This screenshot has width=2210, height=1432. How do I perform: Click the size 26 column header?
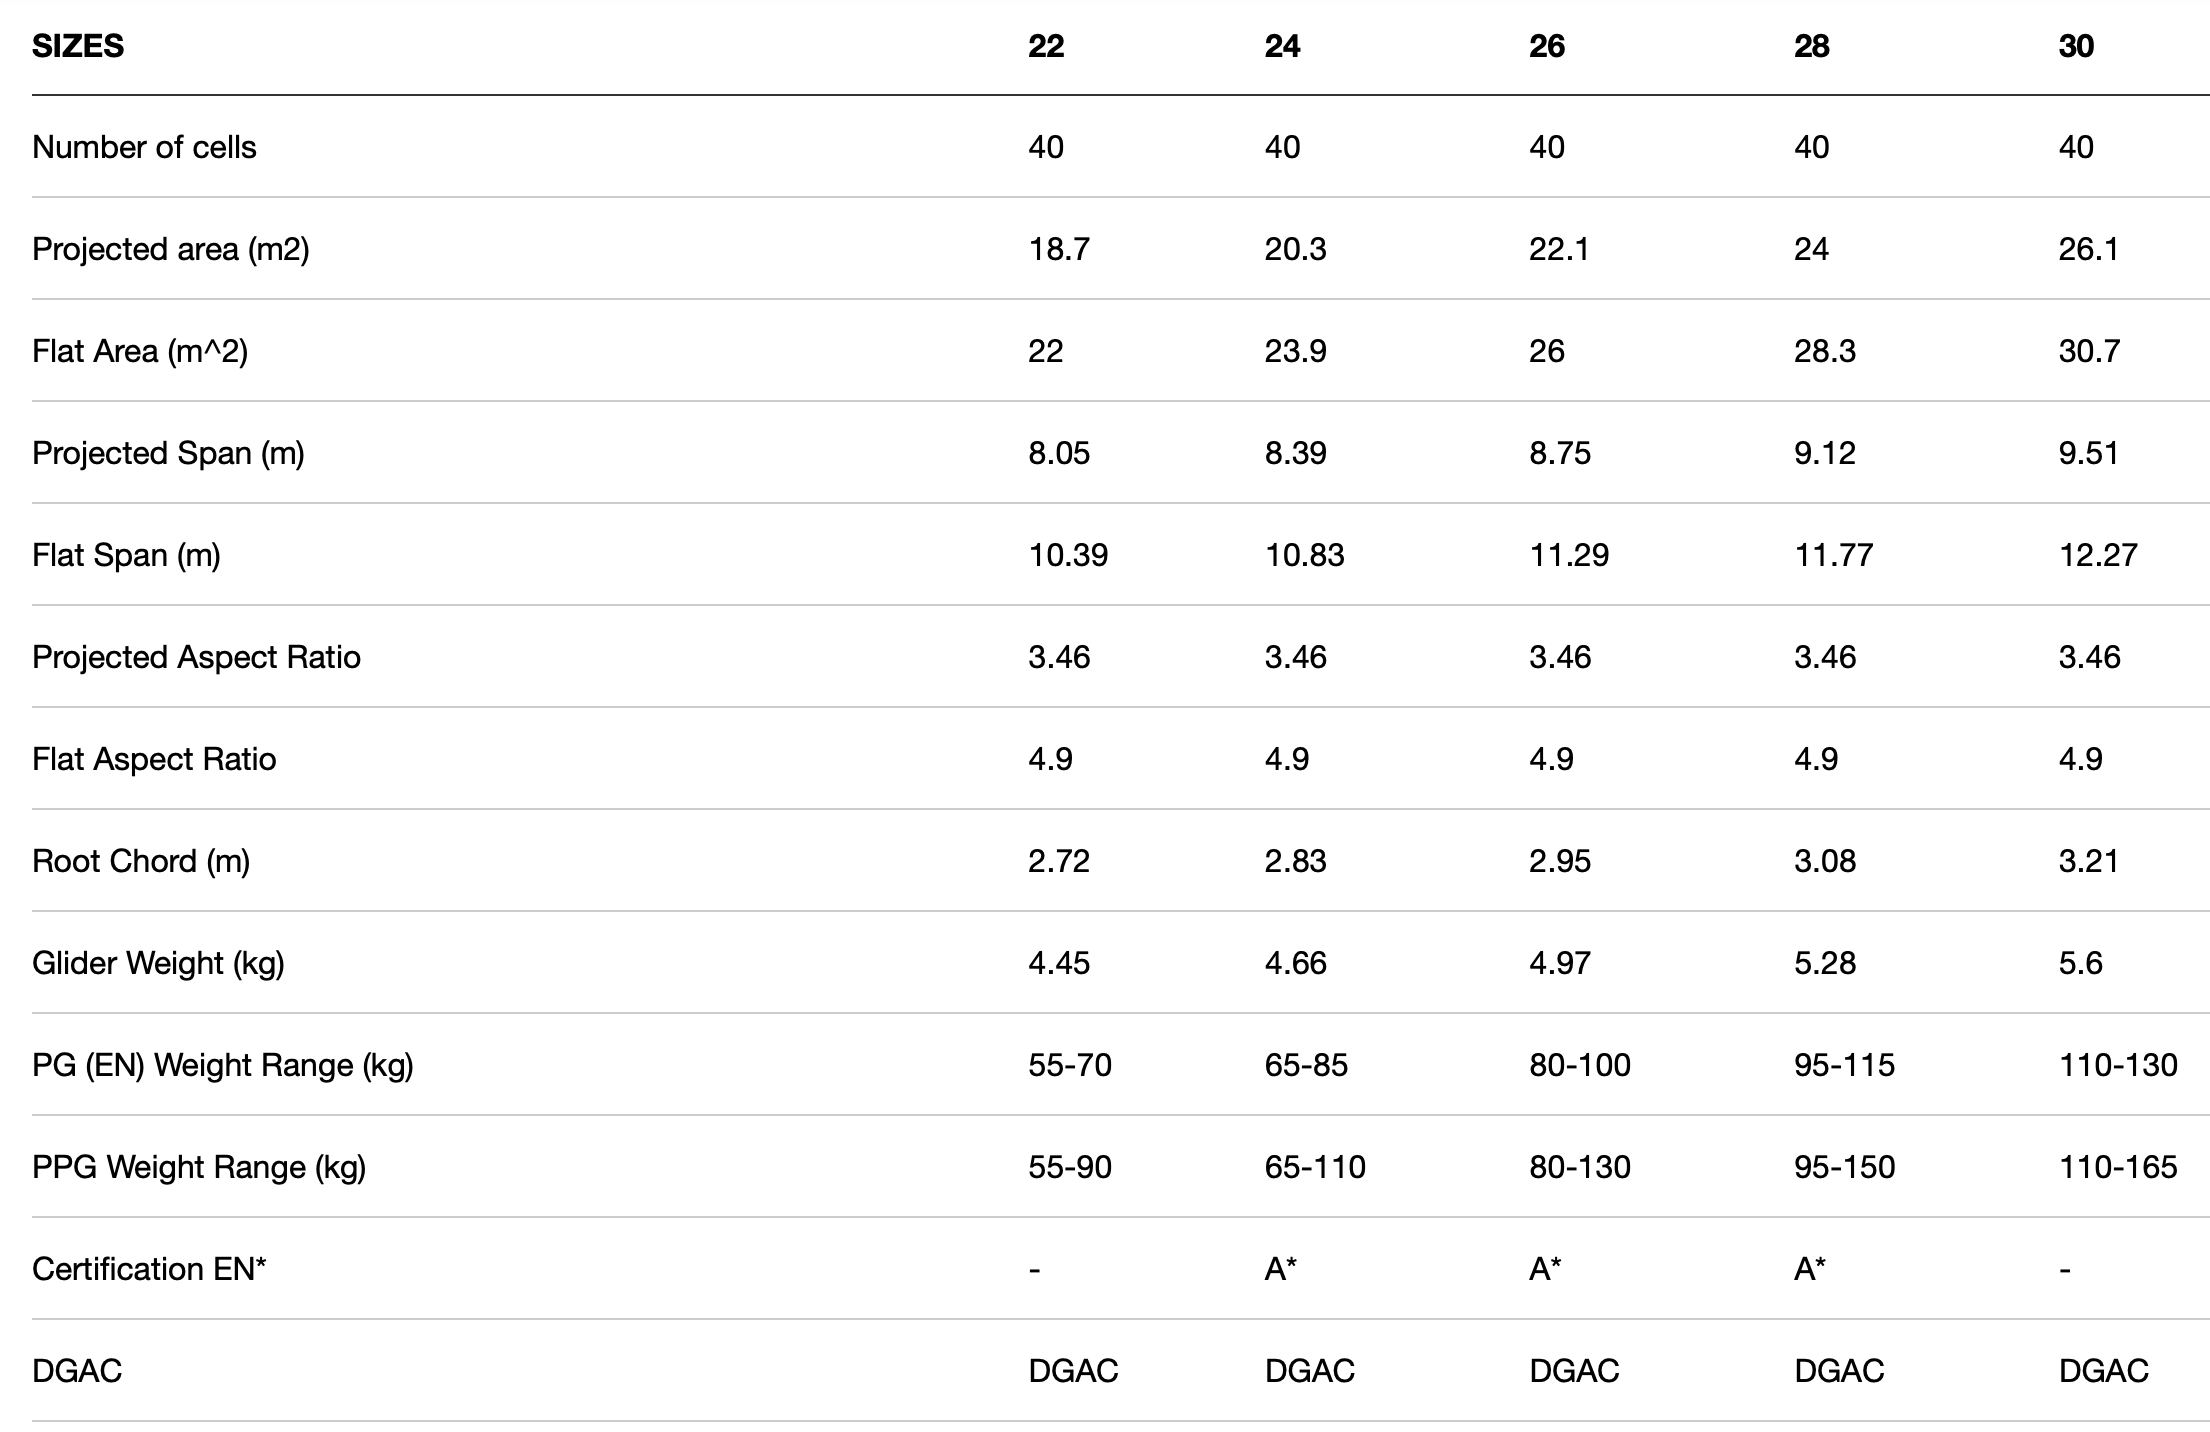pyautogui.click(x=1547, y=46)
